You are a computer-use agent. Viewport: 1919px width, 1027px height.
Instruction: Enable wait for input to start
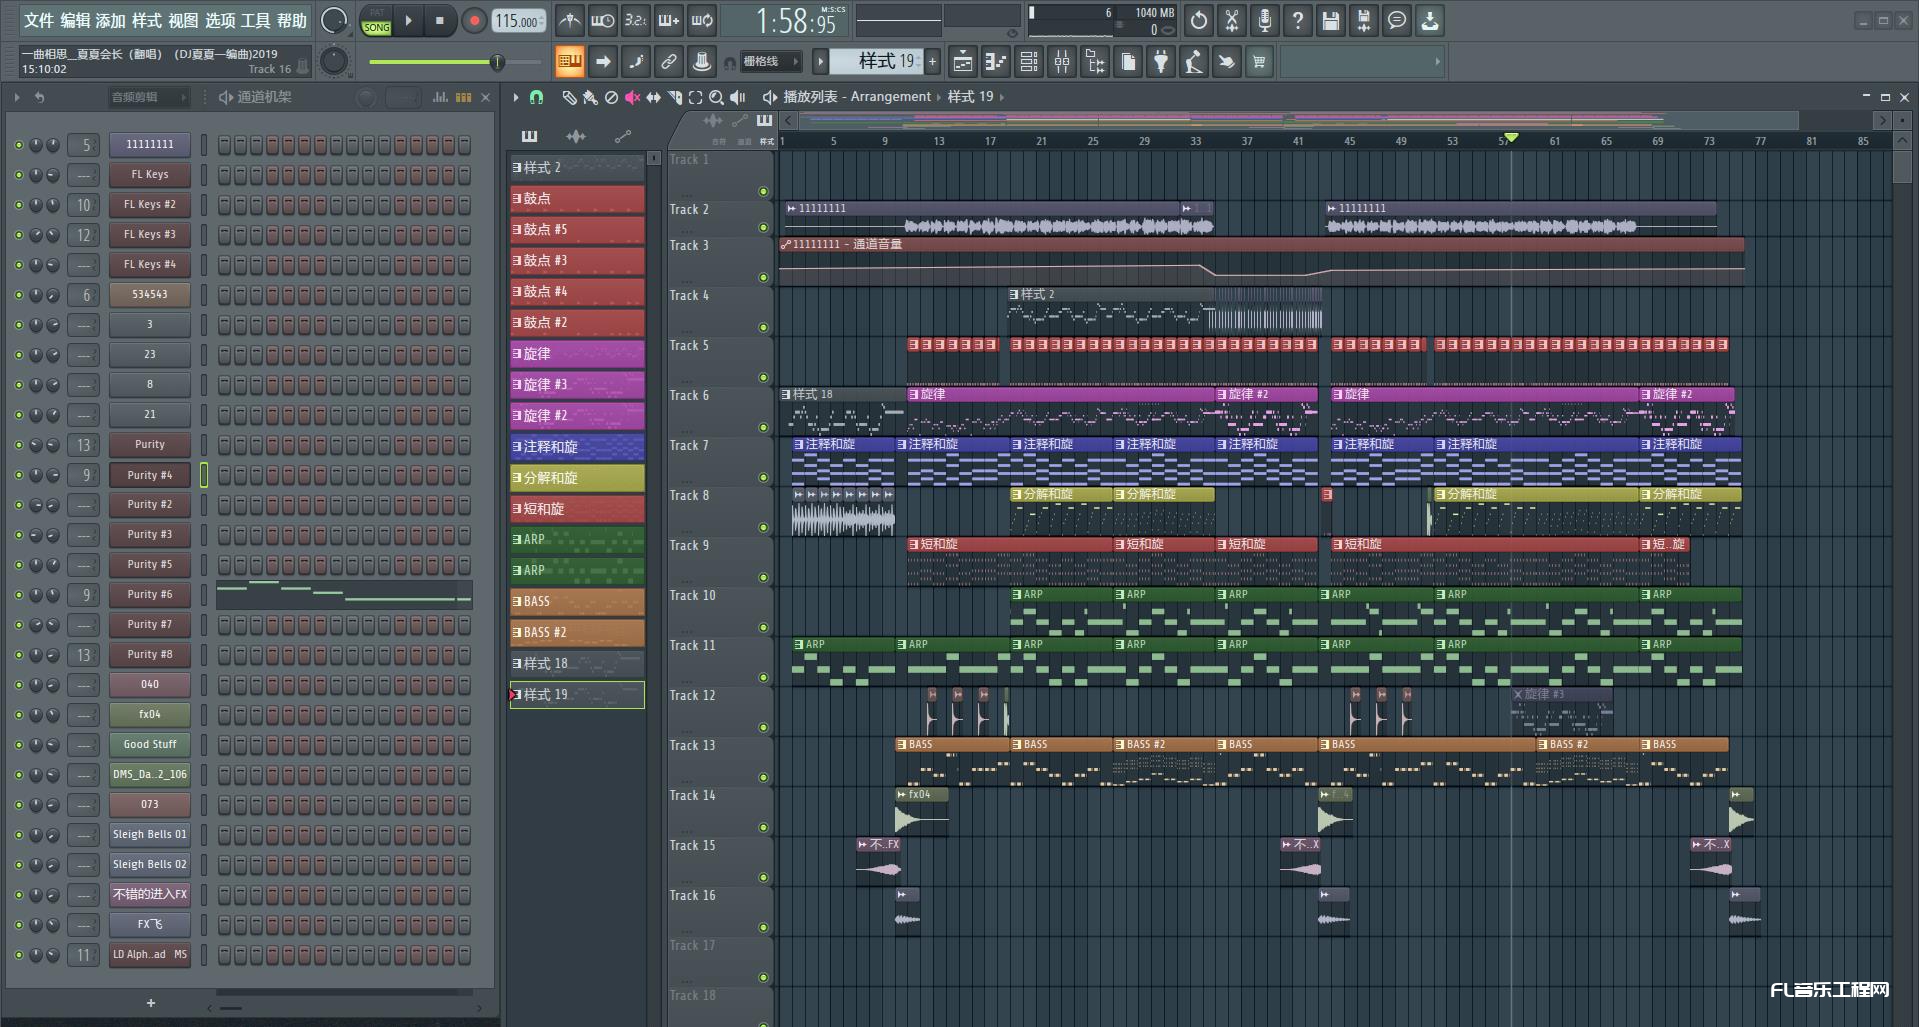pos(603,20)
